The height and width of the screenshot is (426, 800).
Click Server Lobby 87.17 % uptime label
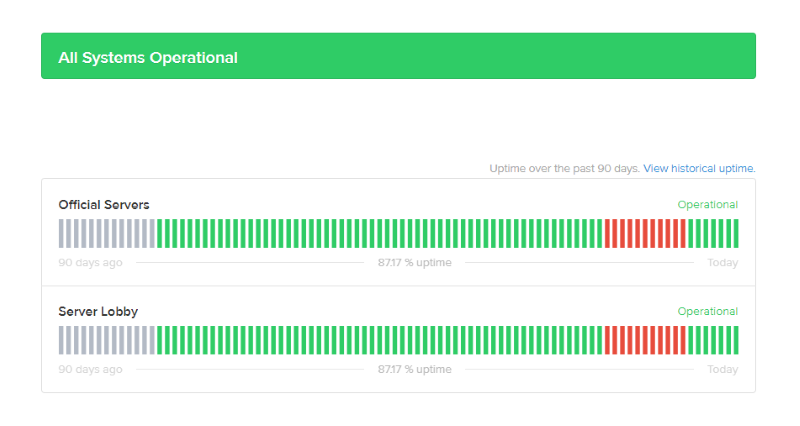(x=415, y=369)
